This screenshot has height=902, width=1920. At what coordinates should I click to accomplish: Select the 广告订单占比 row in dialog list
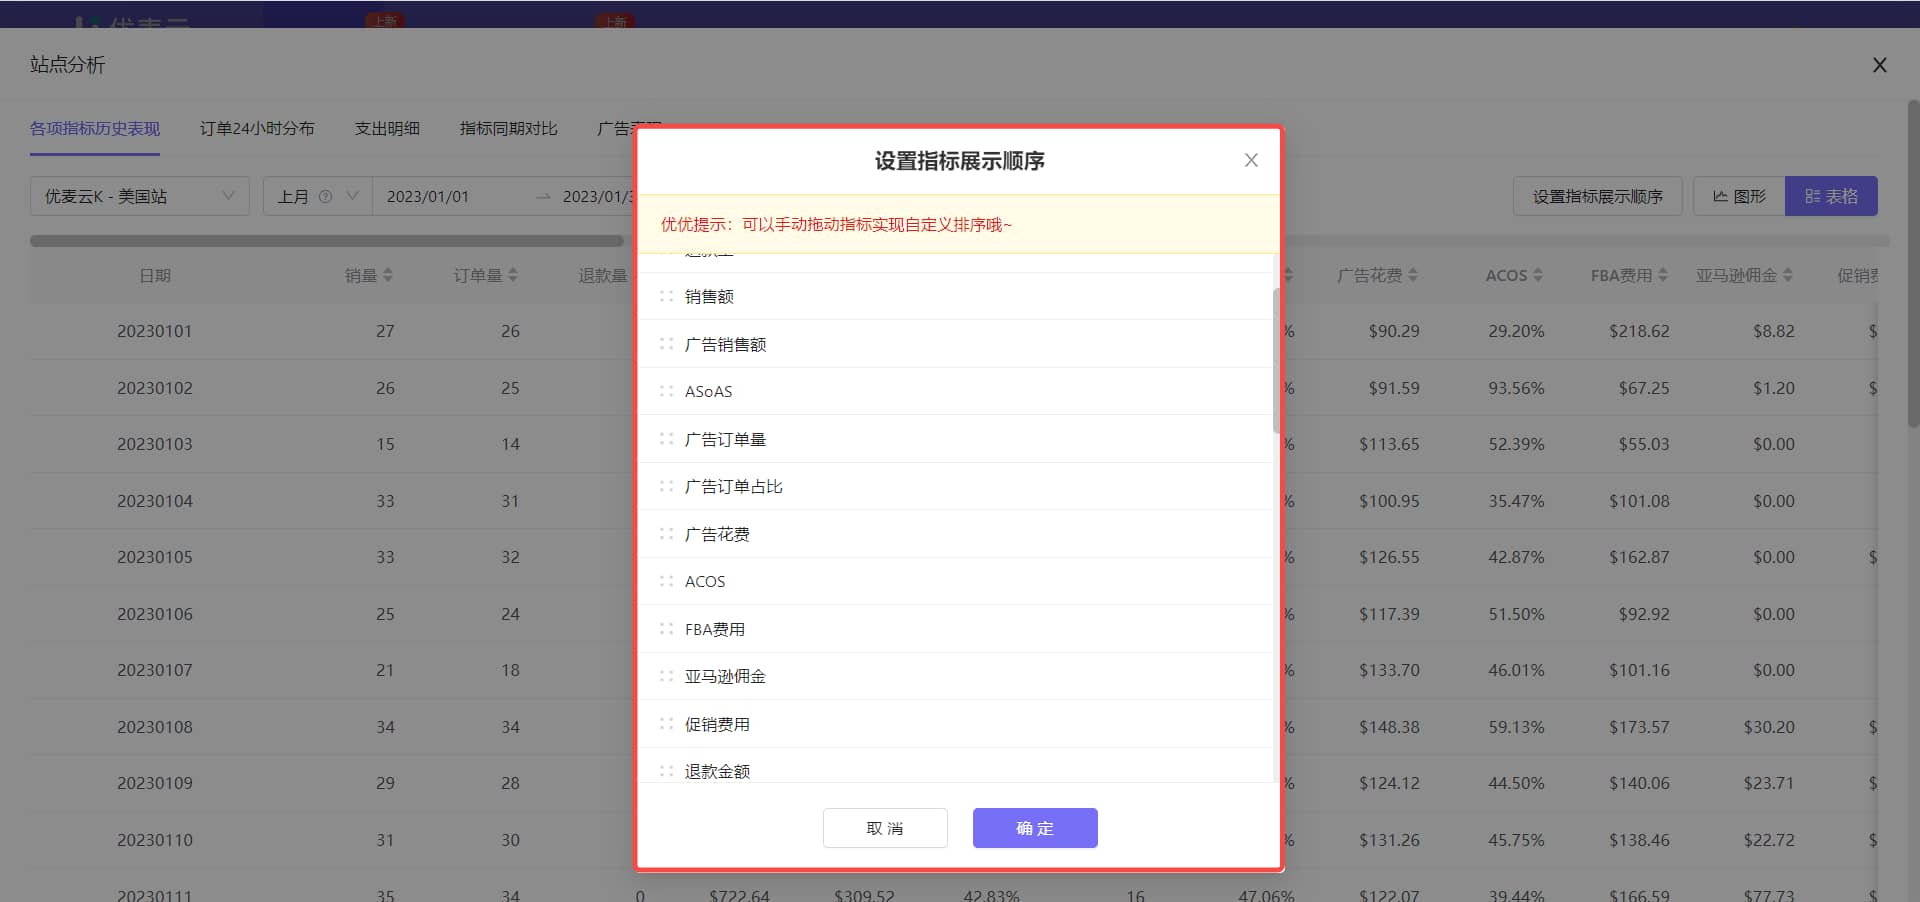[955, 486]
